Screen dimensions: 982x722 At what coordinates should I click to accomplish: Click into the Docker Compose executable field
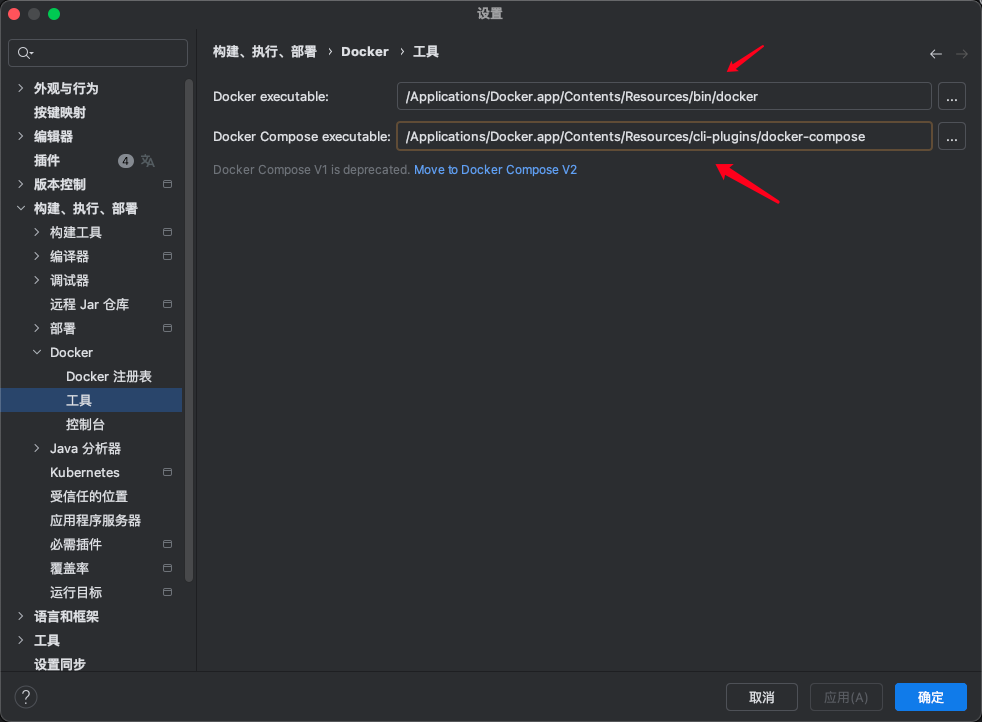click(664, 137)
